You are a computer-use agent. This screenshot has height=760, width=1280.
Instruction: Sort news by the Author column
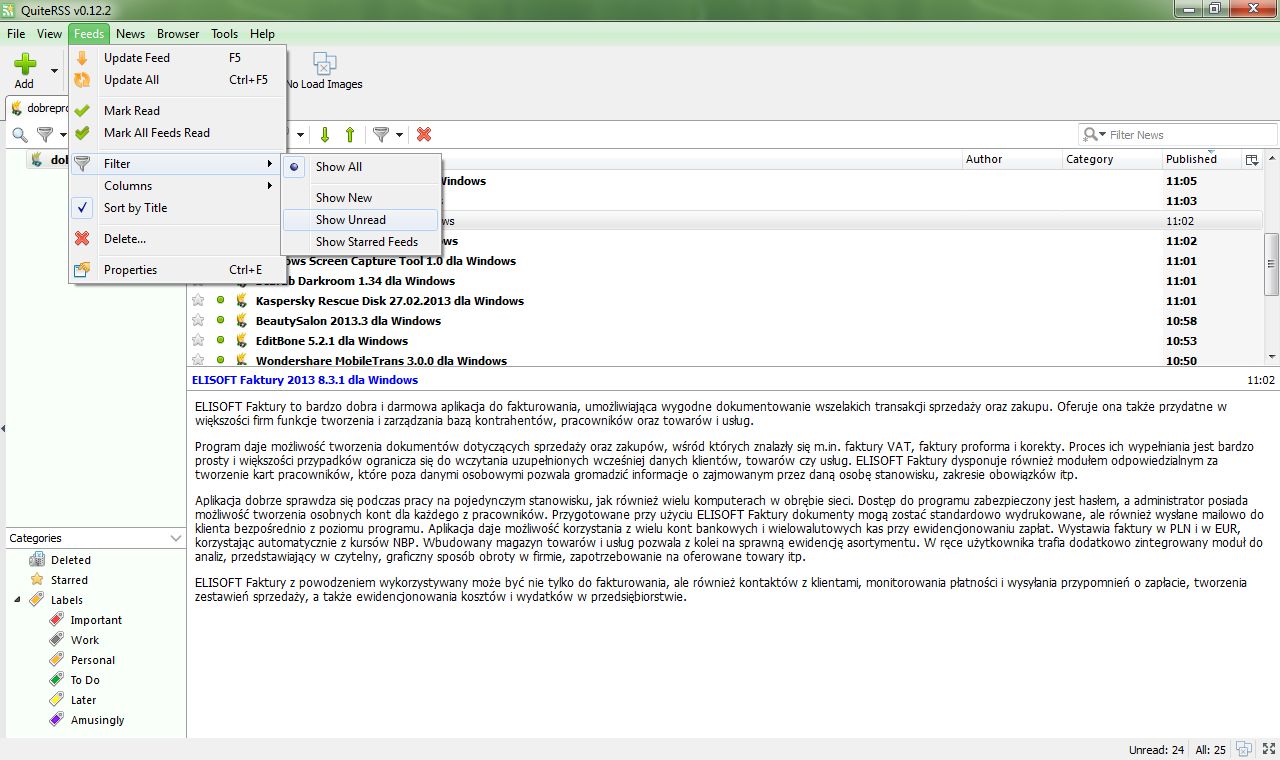click(x=1011, y=159)
